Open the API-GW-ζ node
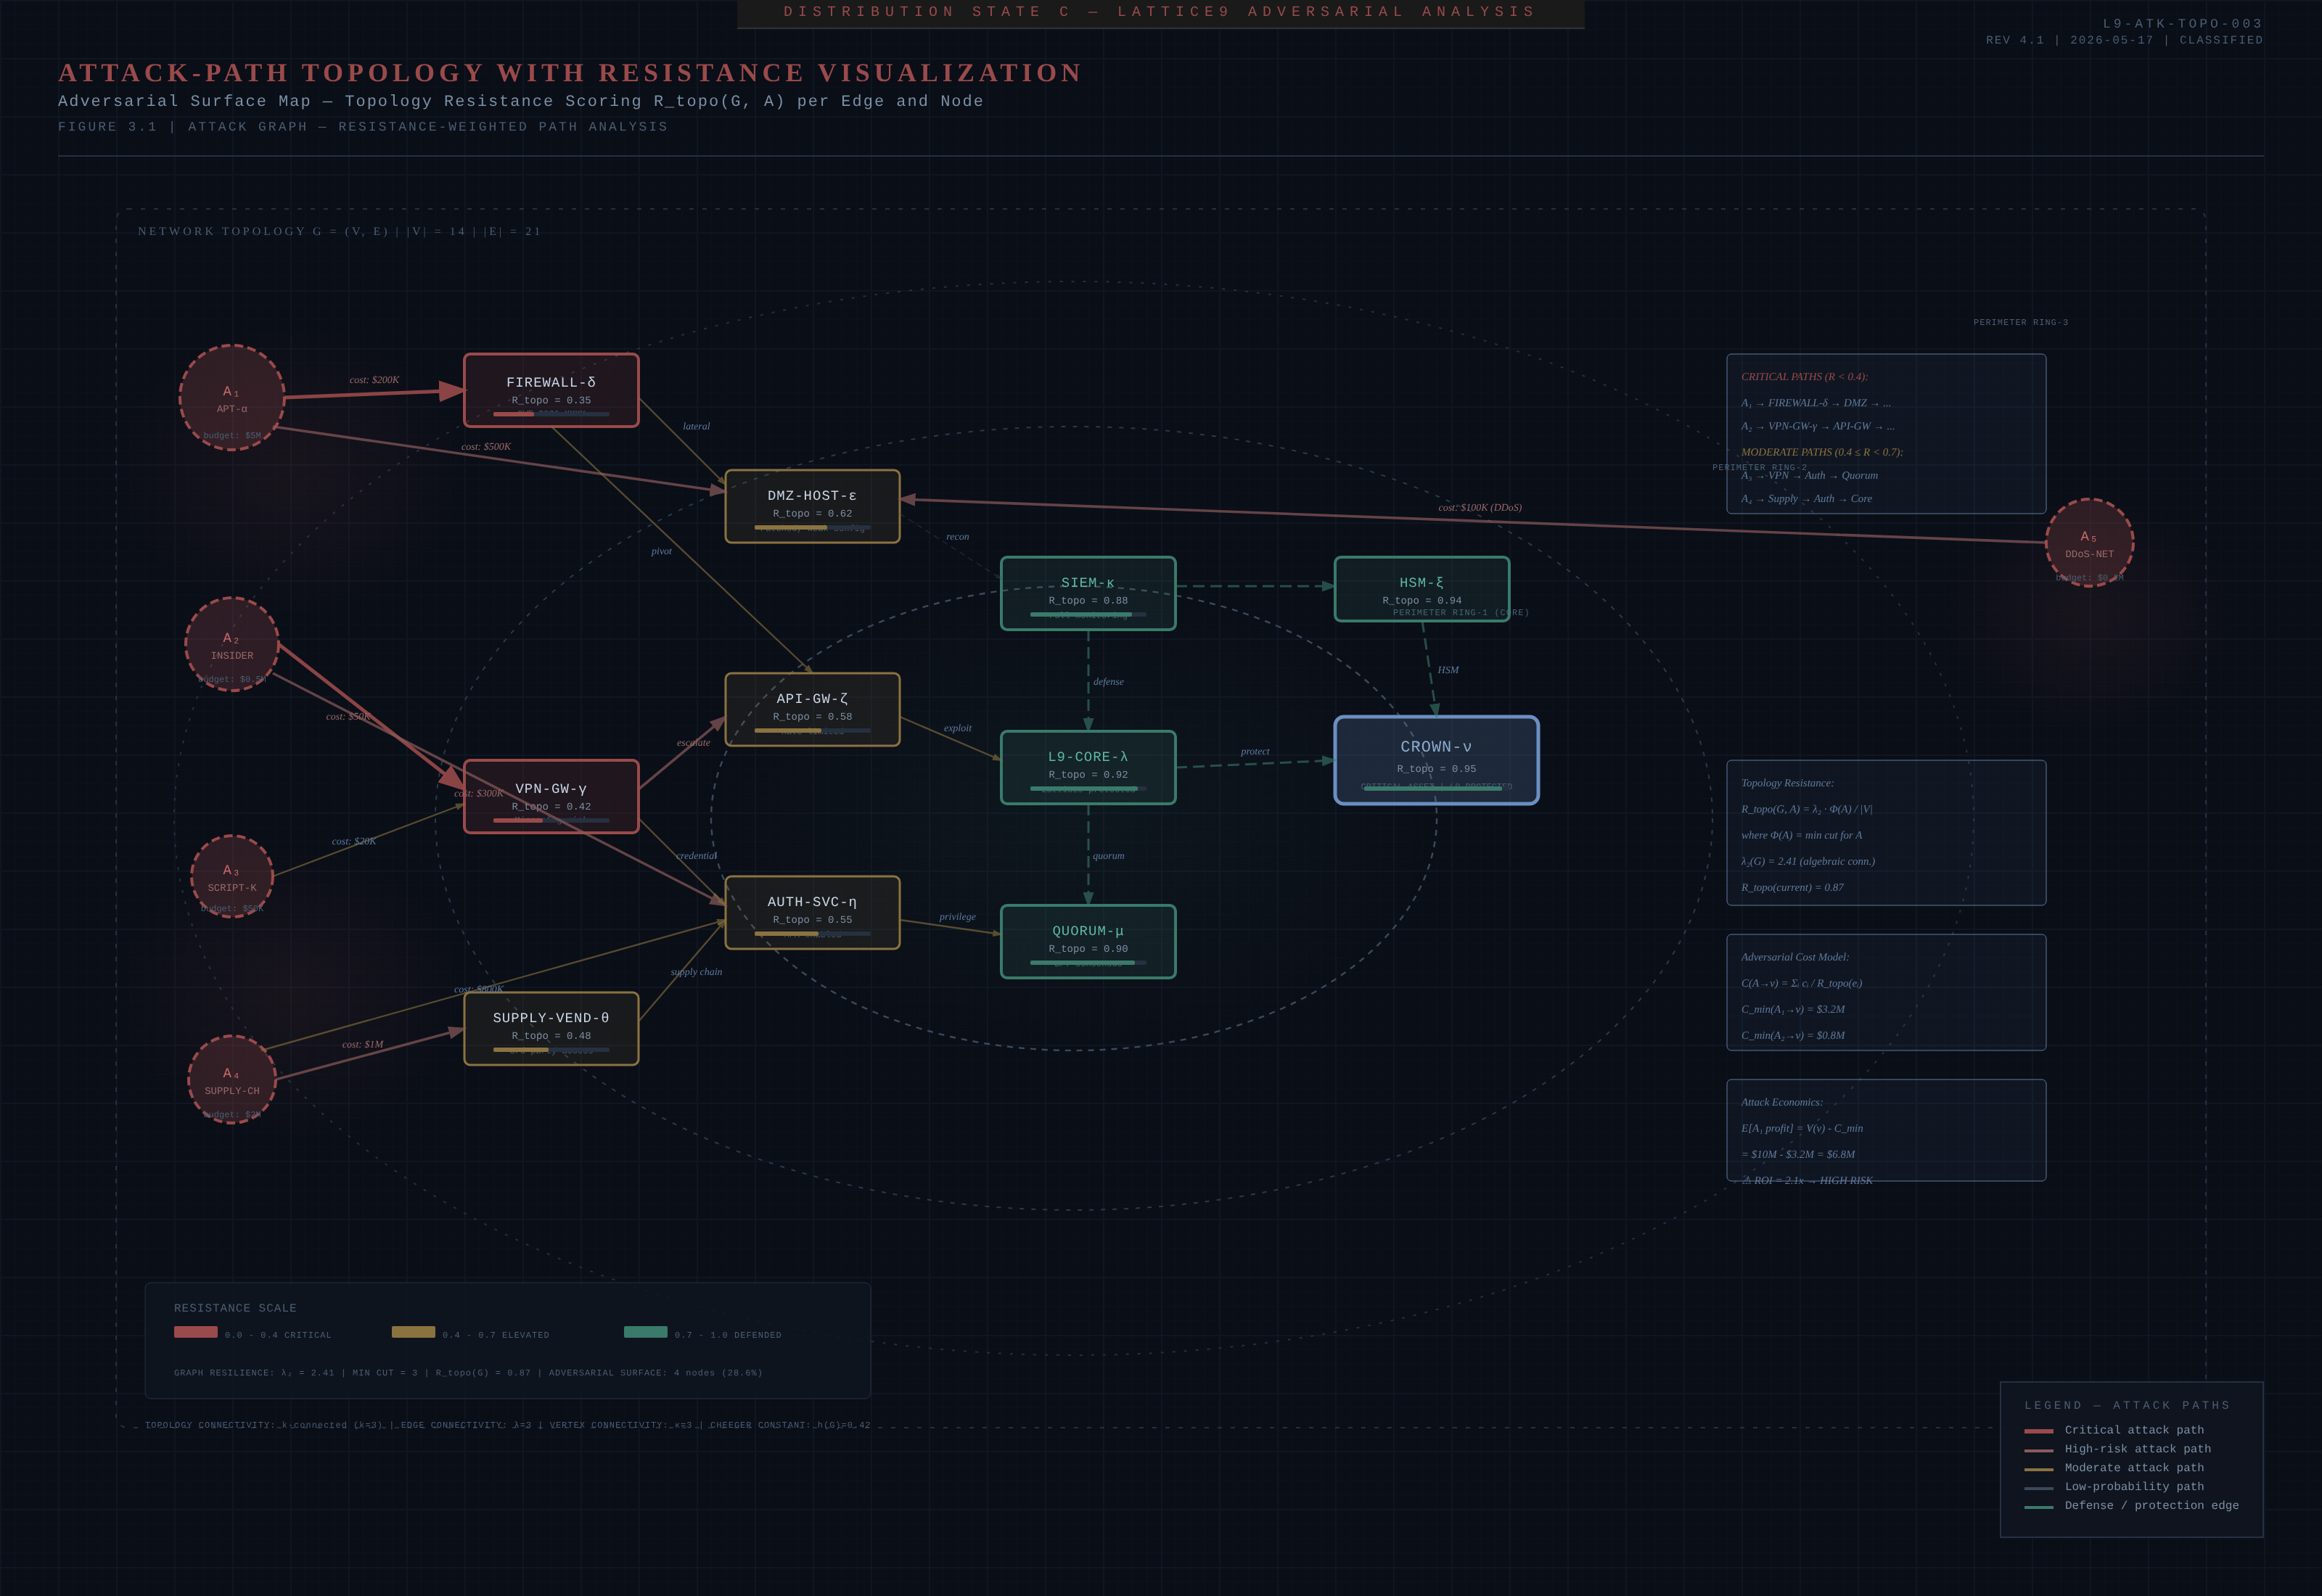This screenshot has width=2322, height=1596. [812, 709]
